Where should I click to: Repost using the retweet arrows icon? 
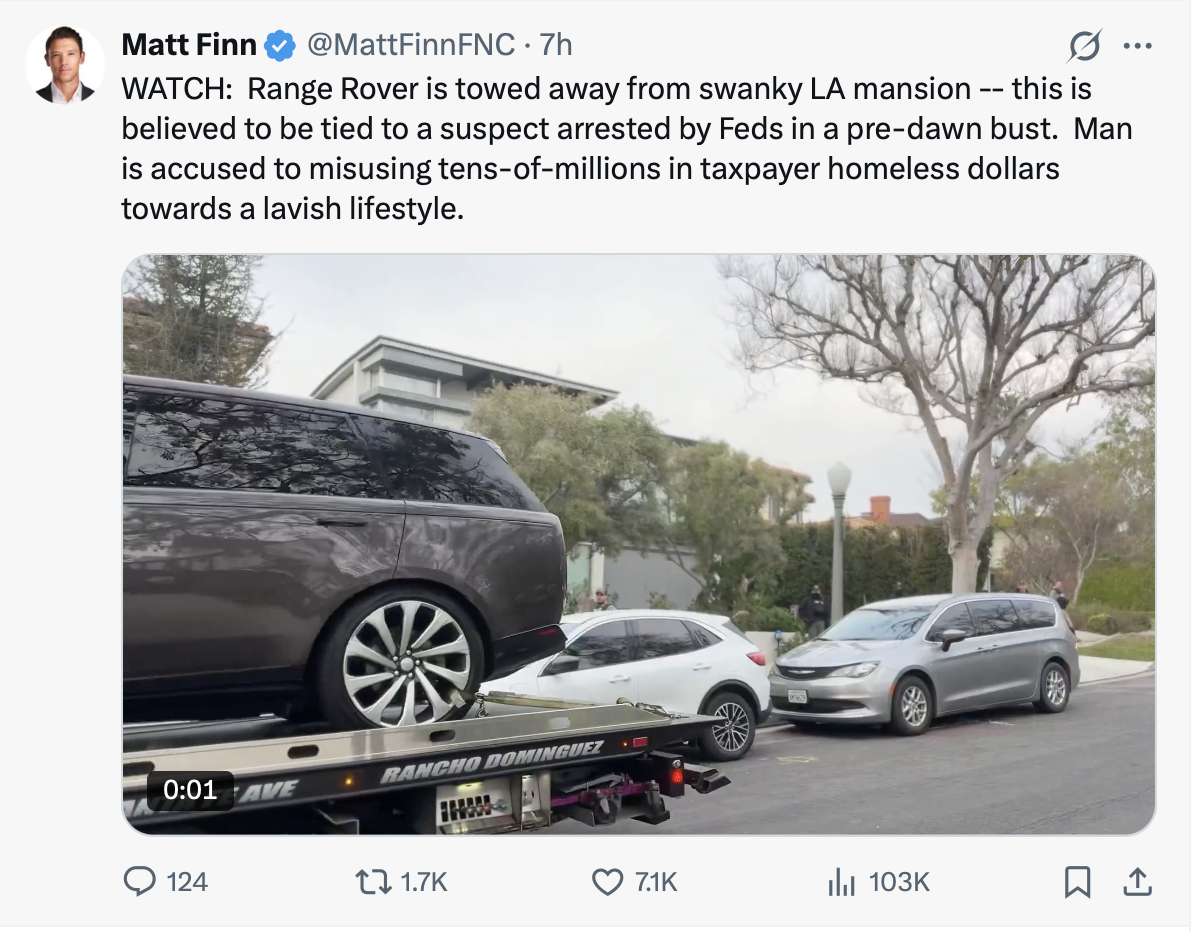point(373,881)
